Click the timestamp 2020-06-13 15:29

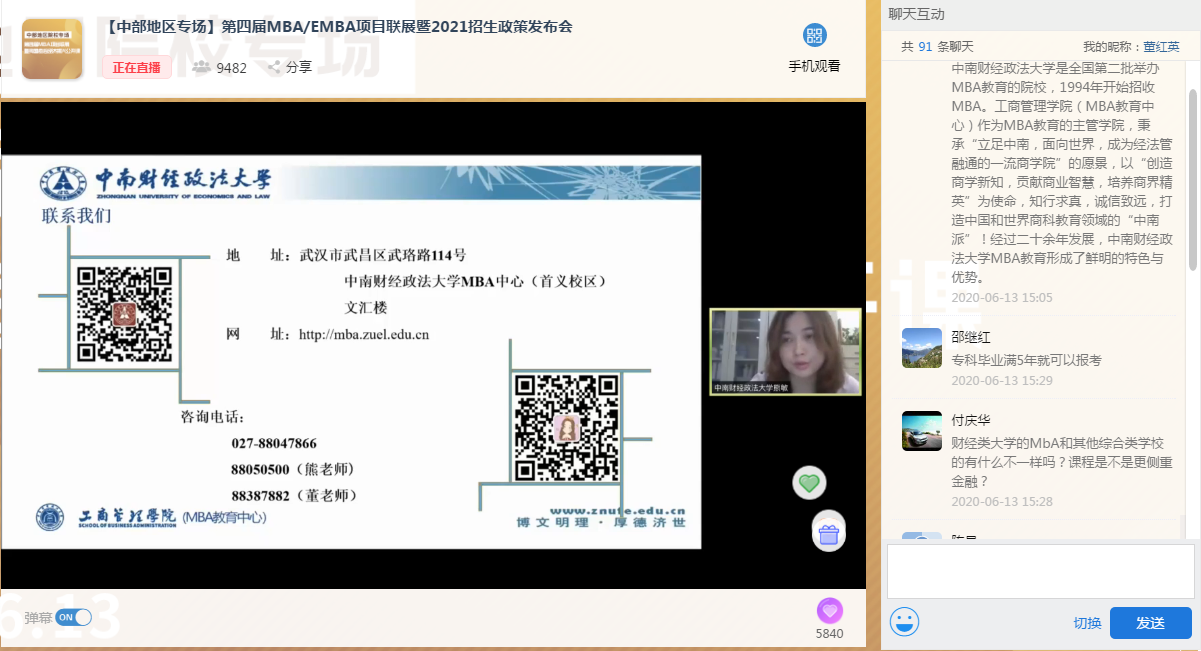[x=1002, y=381]
